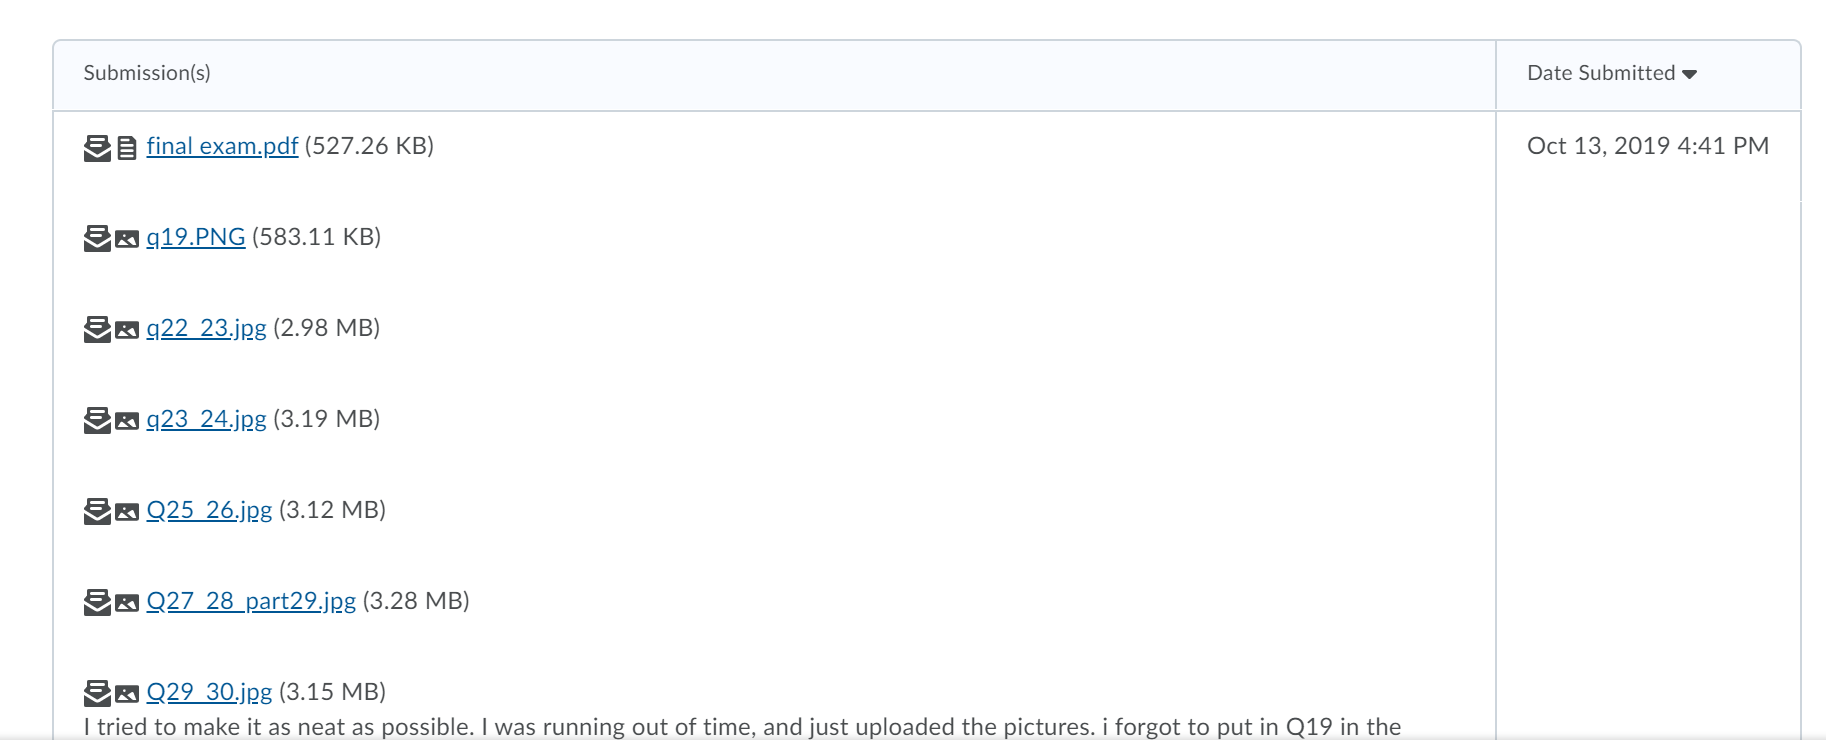
Task: Click the inbox icon beside q22_23.jpg
Action: [x=97, y=330]
